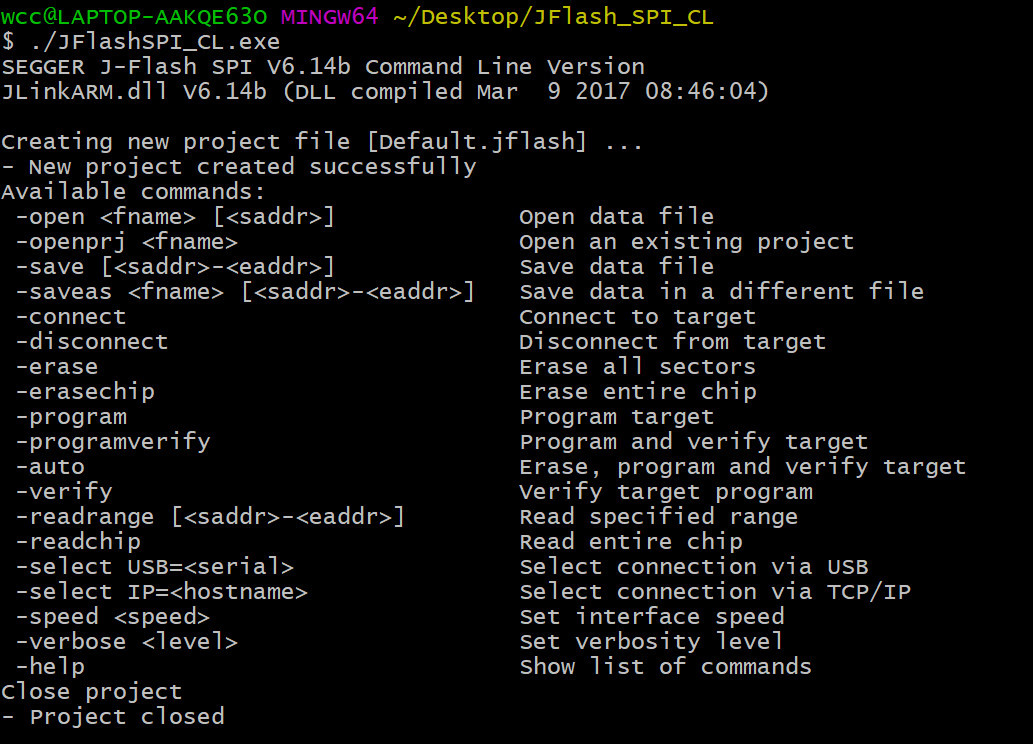Screen dimensions: 1033x744
Task: Click the -select IP=<hostname> command
Action: tap(162, 592)
